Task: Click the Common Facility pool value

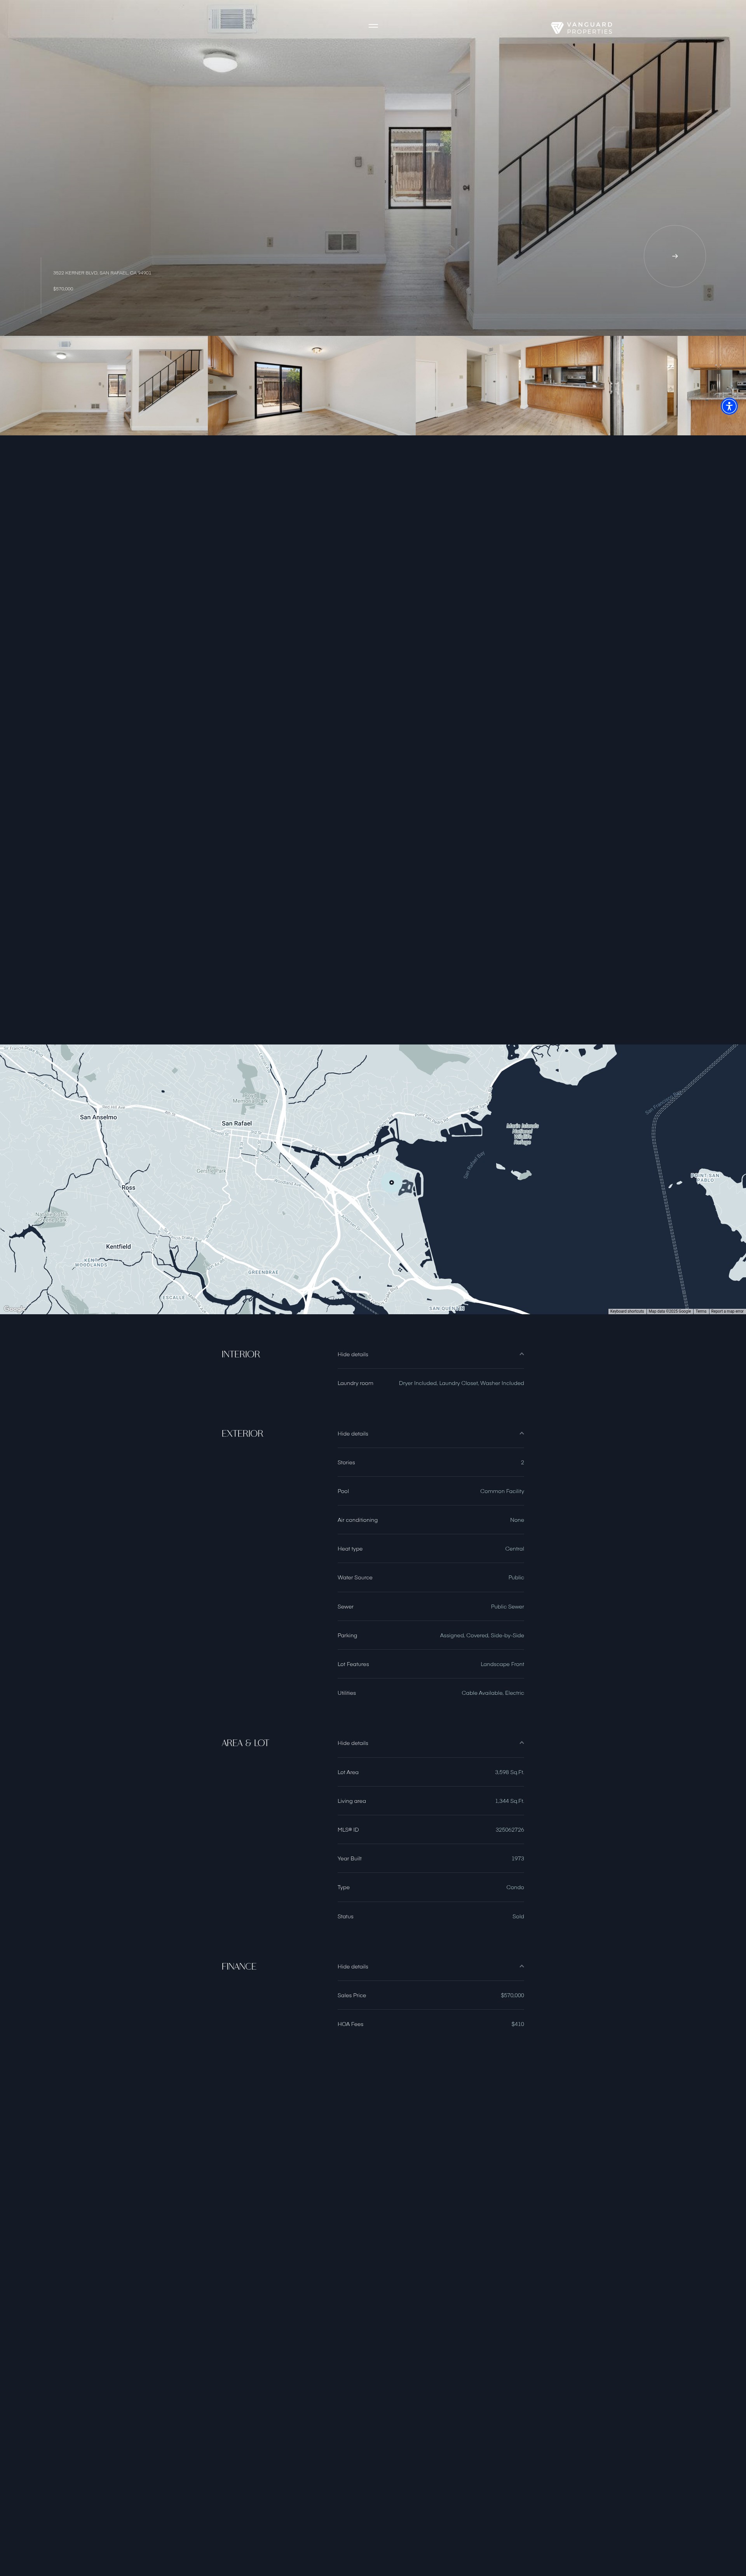Action: click(502, 1491)
